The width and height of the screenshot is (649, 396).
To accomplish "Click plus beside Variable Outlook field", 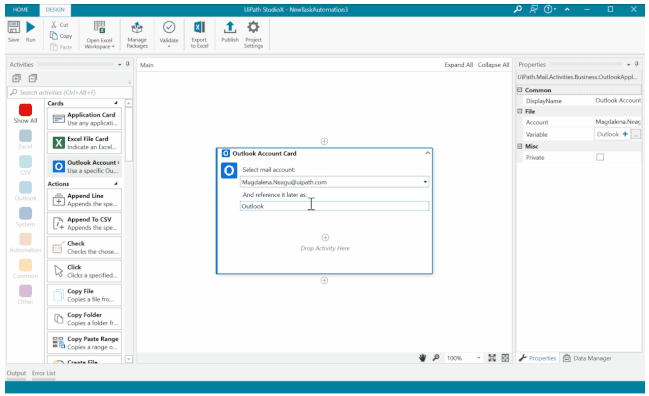I will pos(625,134).
